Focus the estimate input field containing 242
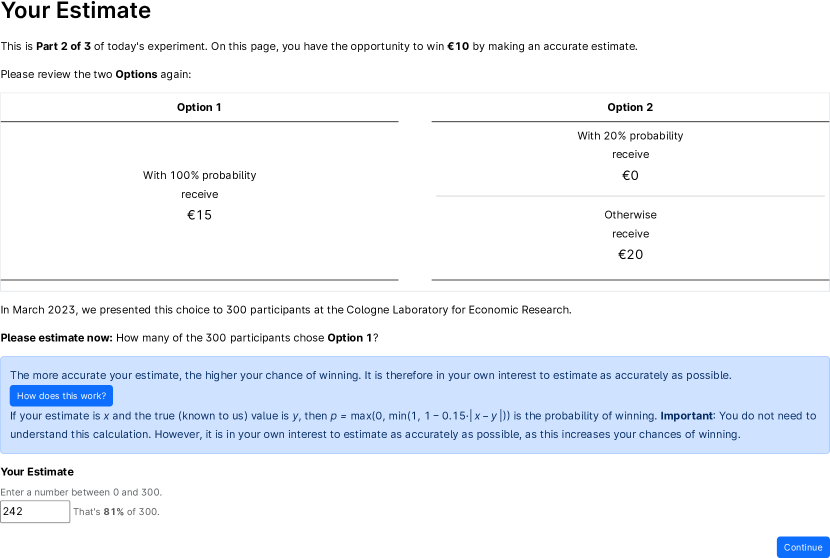Image resolution: width=830 pixels, height=558 pixels. tap(35, 511)
